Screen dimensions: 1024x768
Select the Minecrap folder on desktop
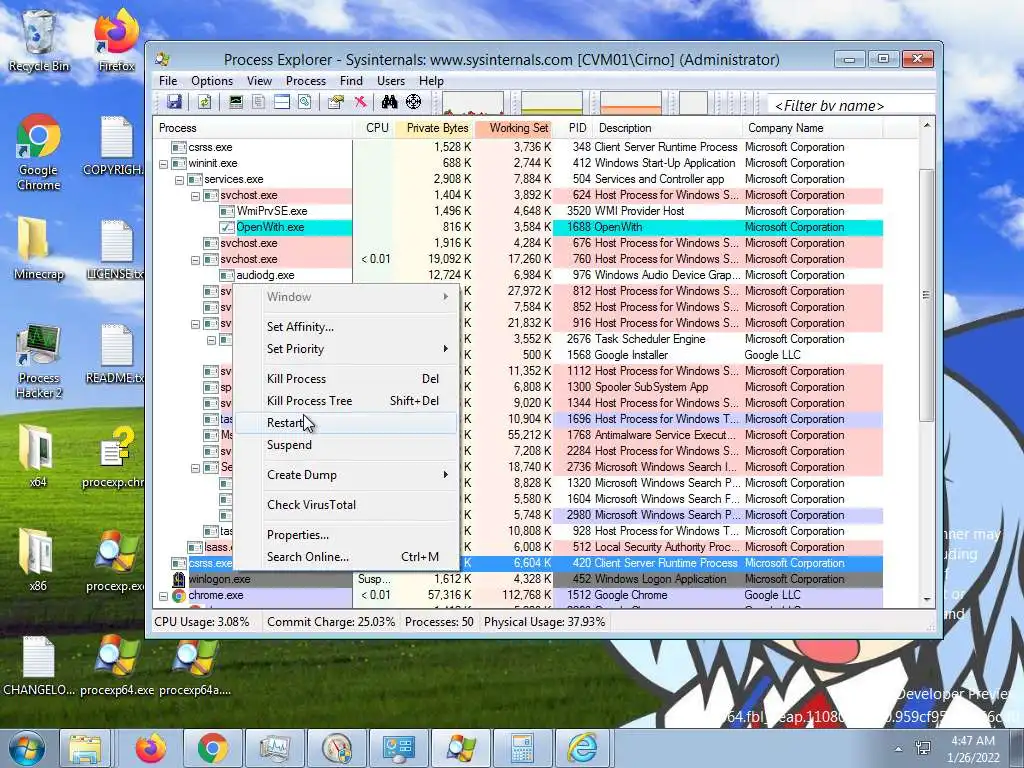point(39,250)
